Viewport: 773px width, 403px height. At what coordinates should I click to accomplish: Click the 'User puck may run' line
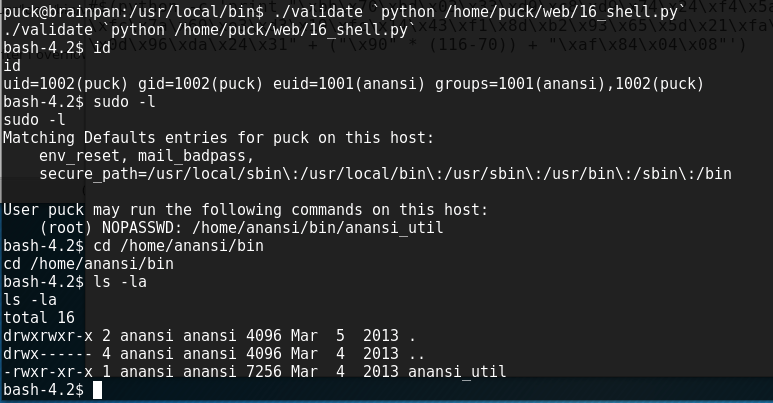point(246,210)
